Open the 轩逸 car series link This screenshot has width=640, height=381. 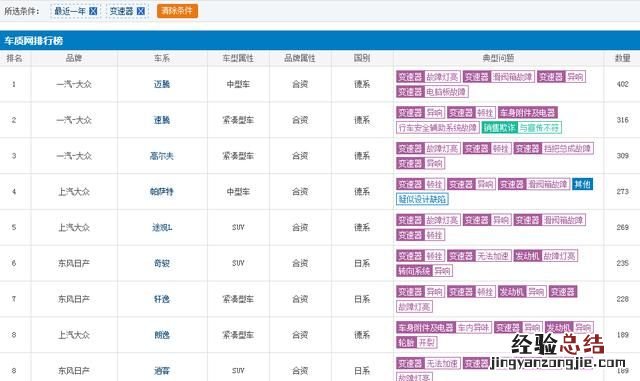pos(162,299)
